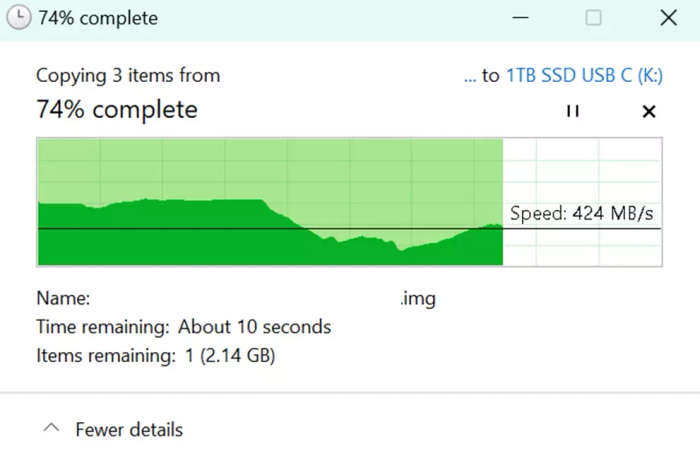Cancel the copy with the X icon

[x=649, y=111]
